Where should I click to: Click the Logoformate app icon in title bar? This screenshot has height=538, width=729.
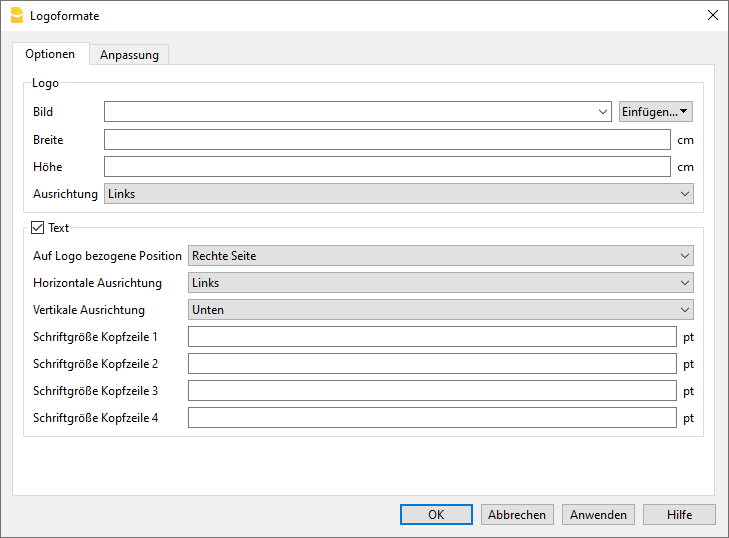pos(16,16)
